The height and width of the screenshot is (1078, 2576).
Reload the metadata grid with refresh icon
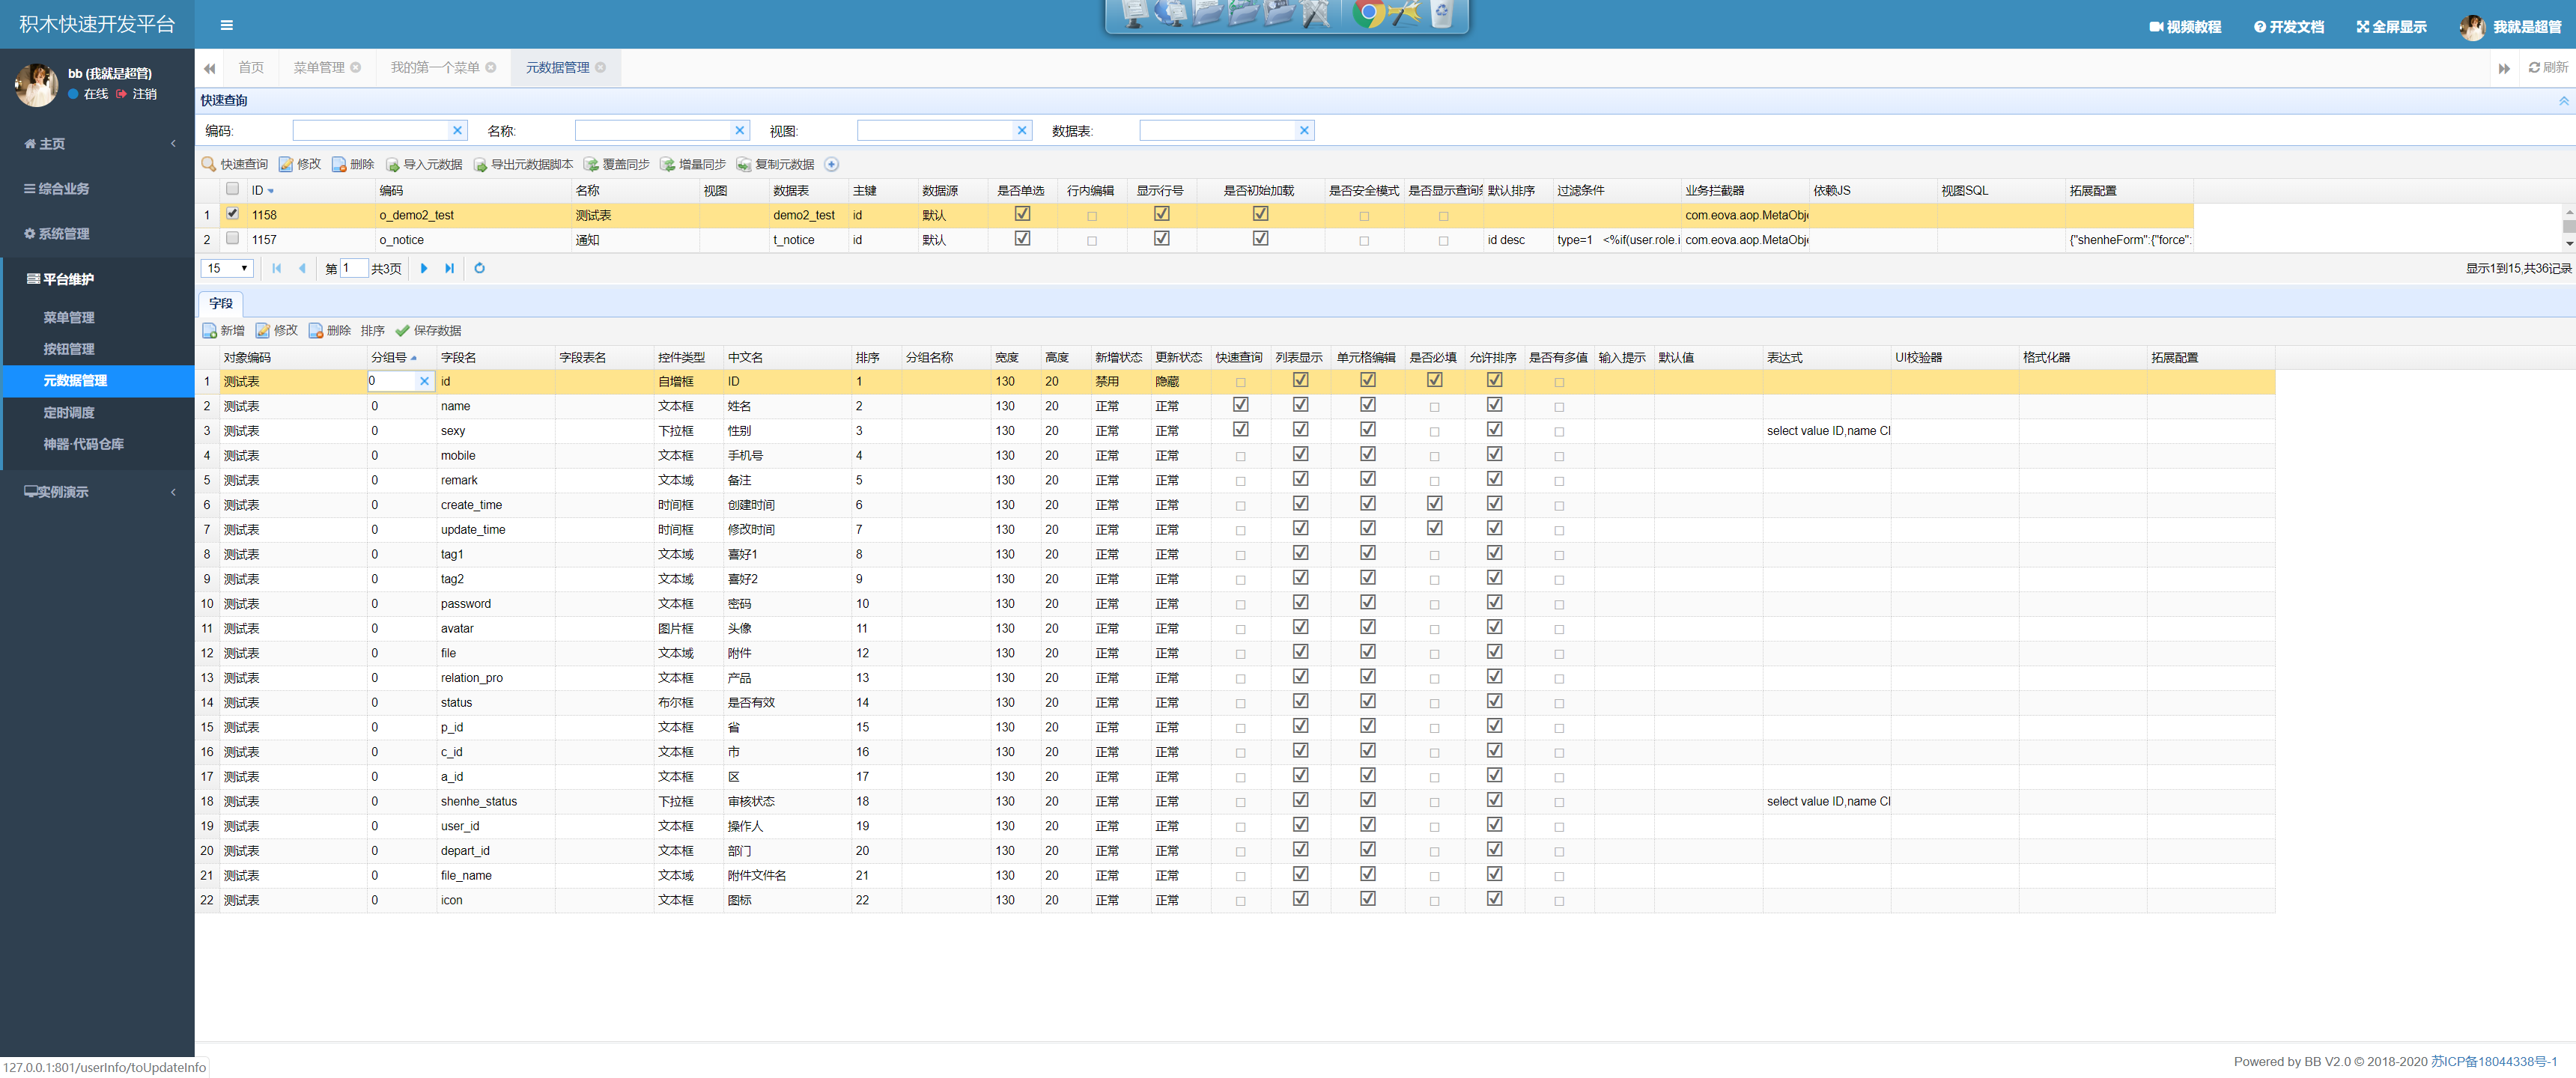pyautogui.click(x=480, y=268)
